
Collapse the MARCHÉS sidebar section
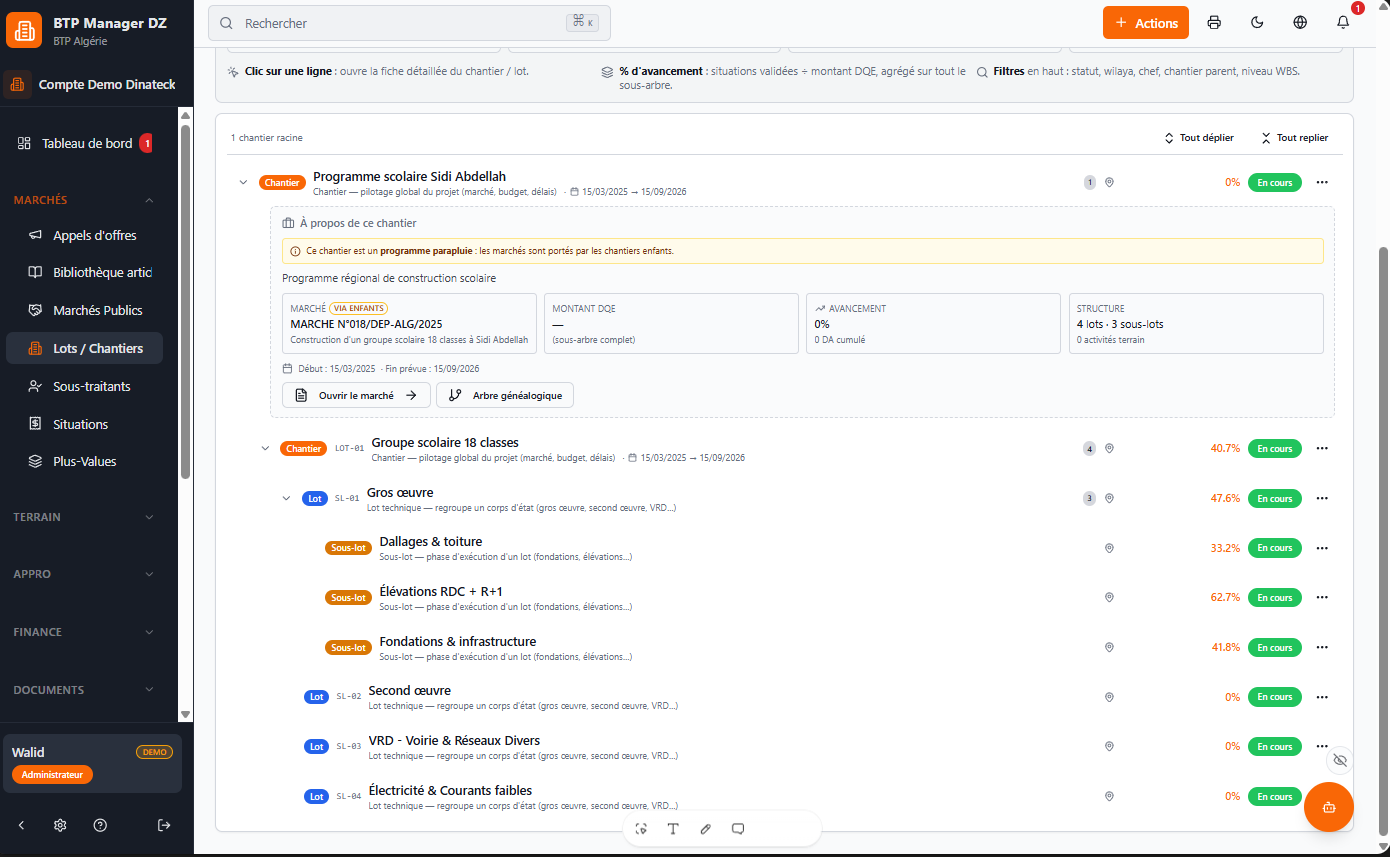click(85, 200)
